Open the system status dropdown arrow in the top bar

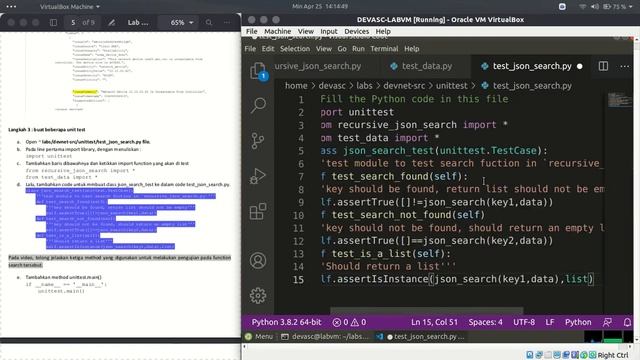[631, 7]
